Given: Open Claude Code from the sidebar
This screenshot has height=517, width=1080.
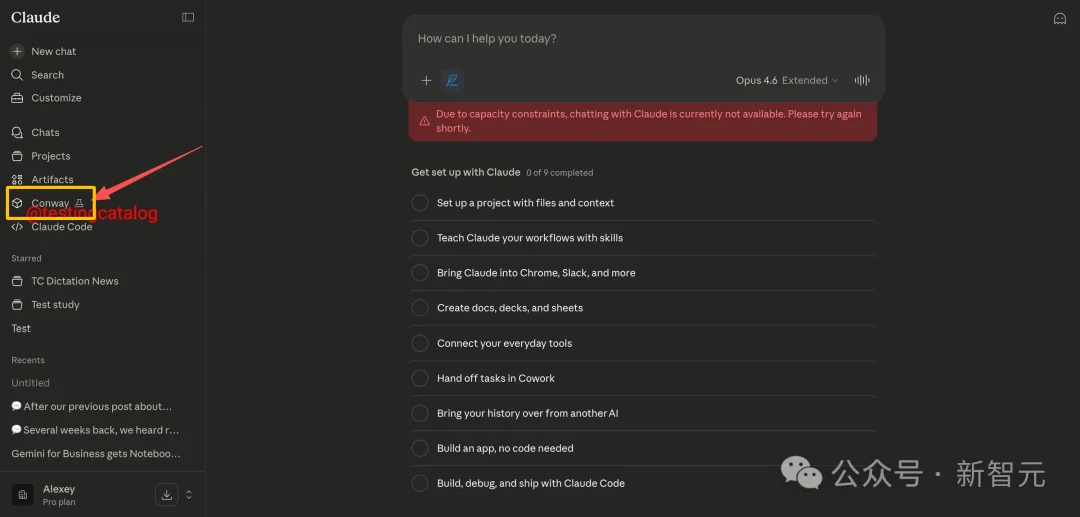Looking at the screenshot, I should (61, 227).
